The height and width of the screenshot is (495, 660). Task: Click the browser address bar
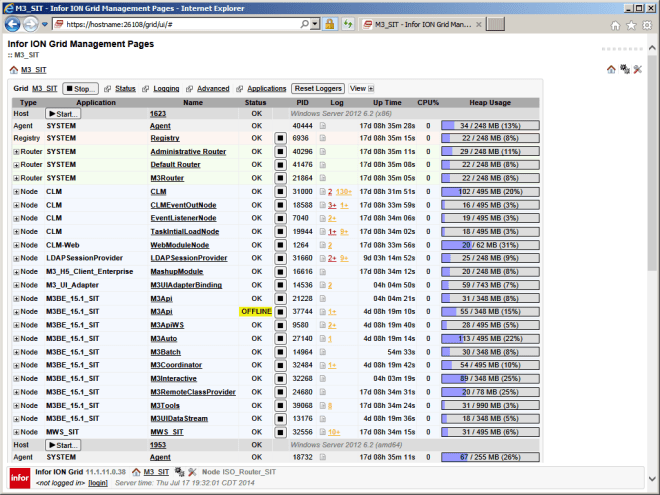coord(190,24)
